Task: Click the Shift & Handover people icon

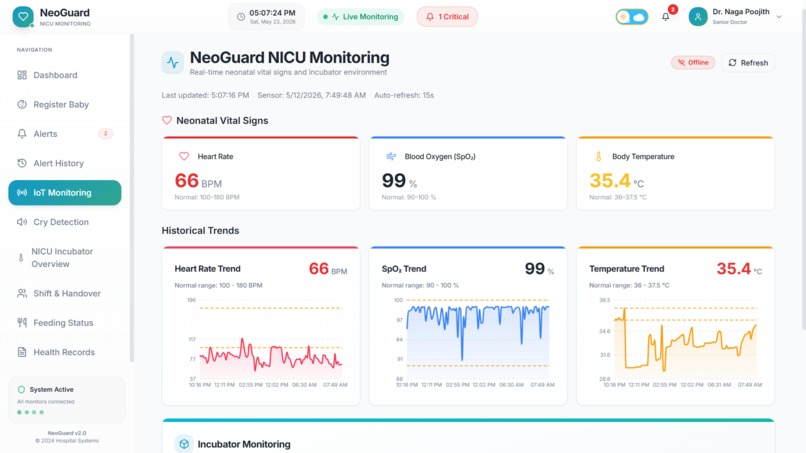Action: click(22, 294)
